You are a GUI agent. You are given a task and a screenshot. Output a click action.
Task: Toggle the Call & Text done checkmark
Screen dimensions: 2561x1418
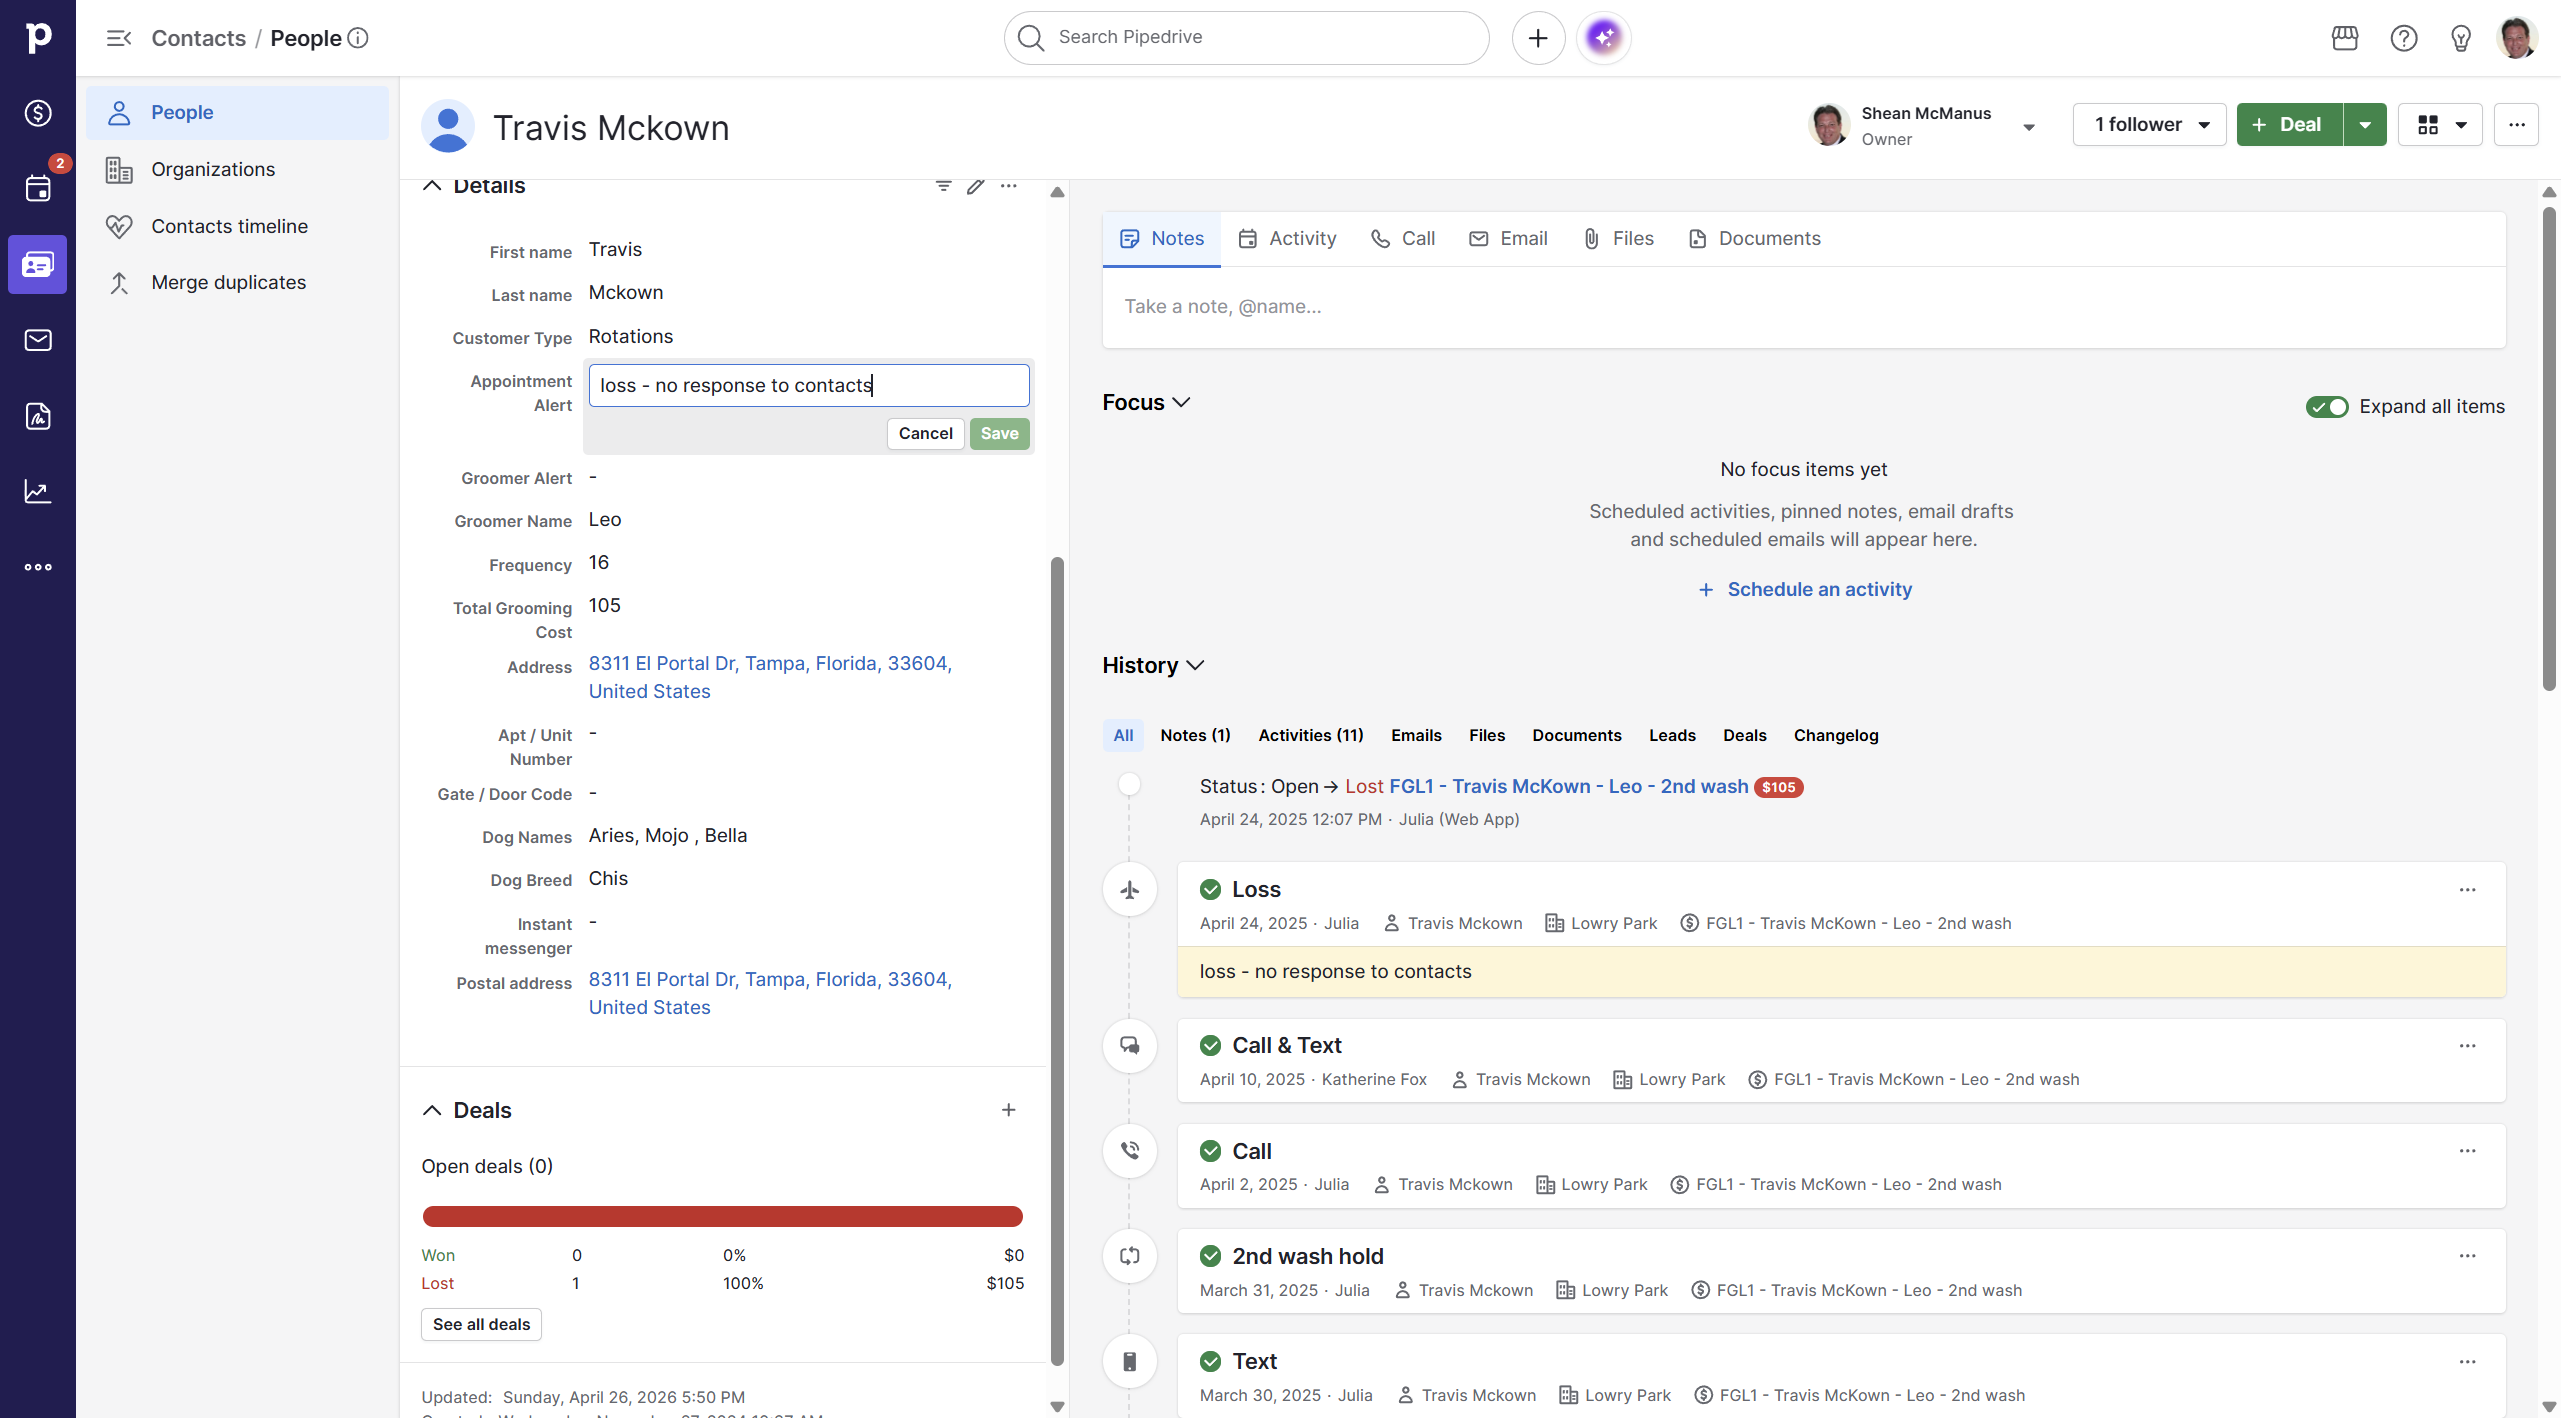pos(1210,1045)
